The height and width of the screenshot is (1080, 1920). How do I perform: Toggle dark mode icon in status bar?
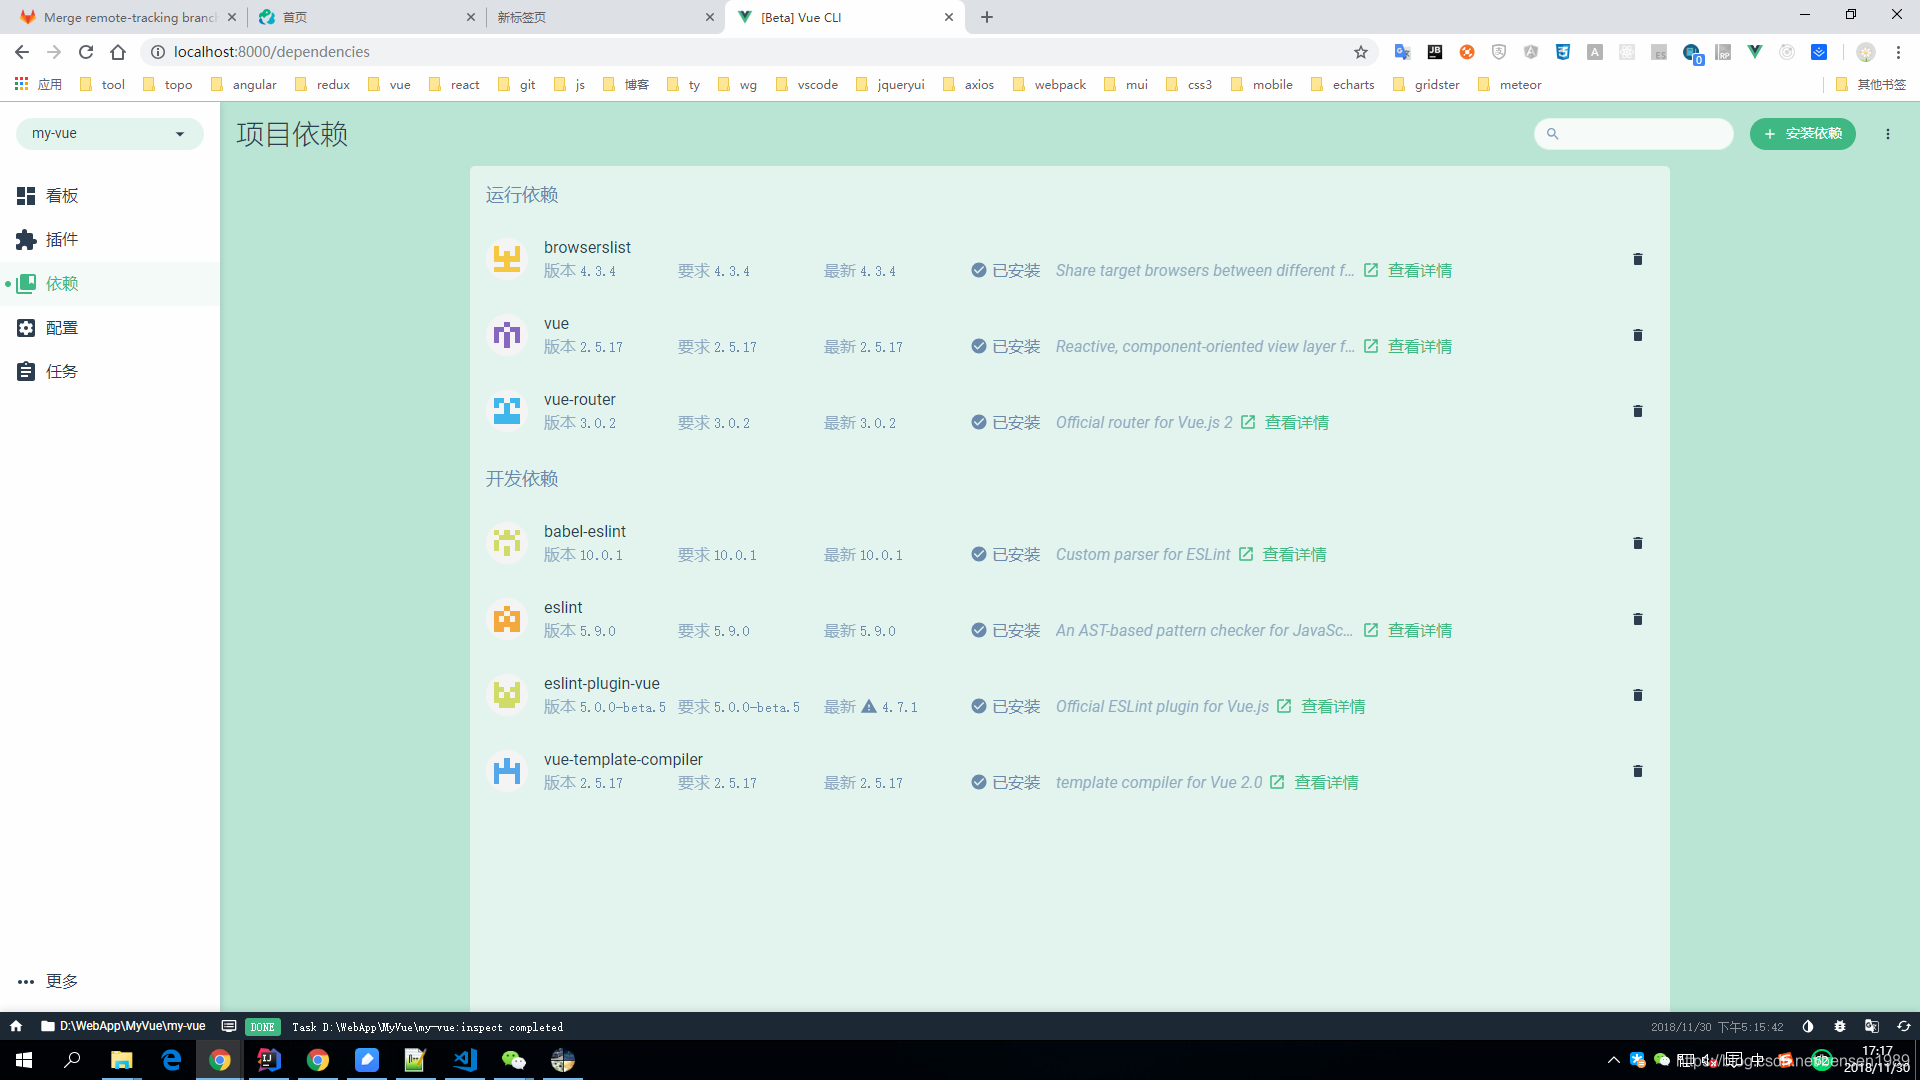point(1807,1026)
